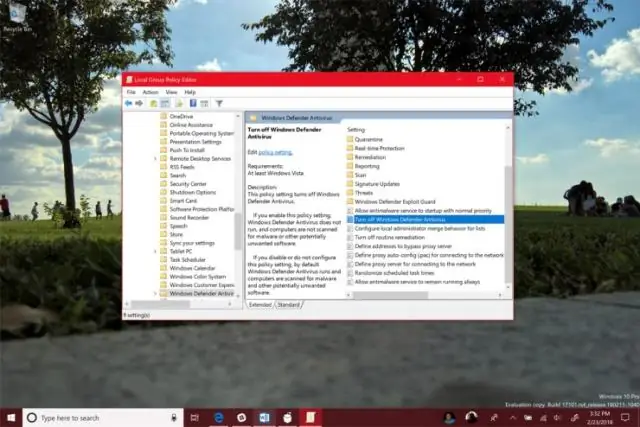Expand the Windows Defender Antivirus tree node
The width and height of the screenshot is (640, 427).
click(x=155, y=293)
